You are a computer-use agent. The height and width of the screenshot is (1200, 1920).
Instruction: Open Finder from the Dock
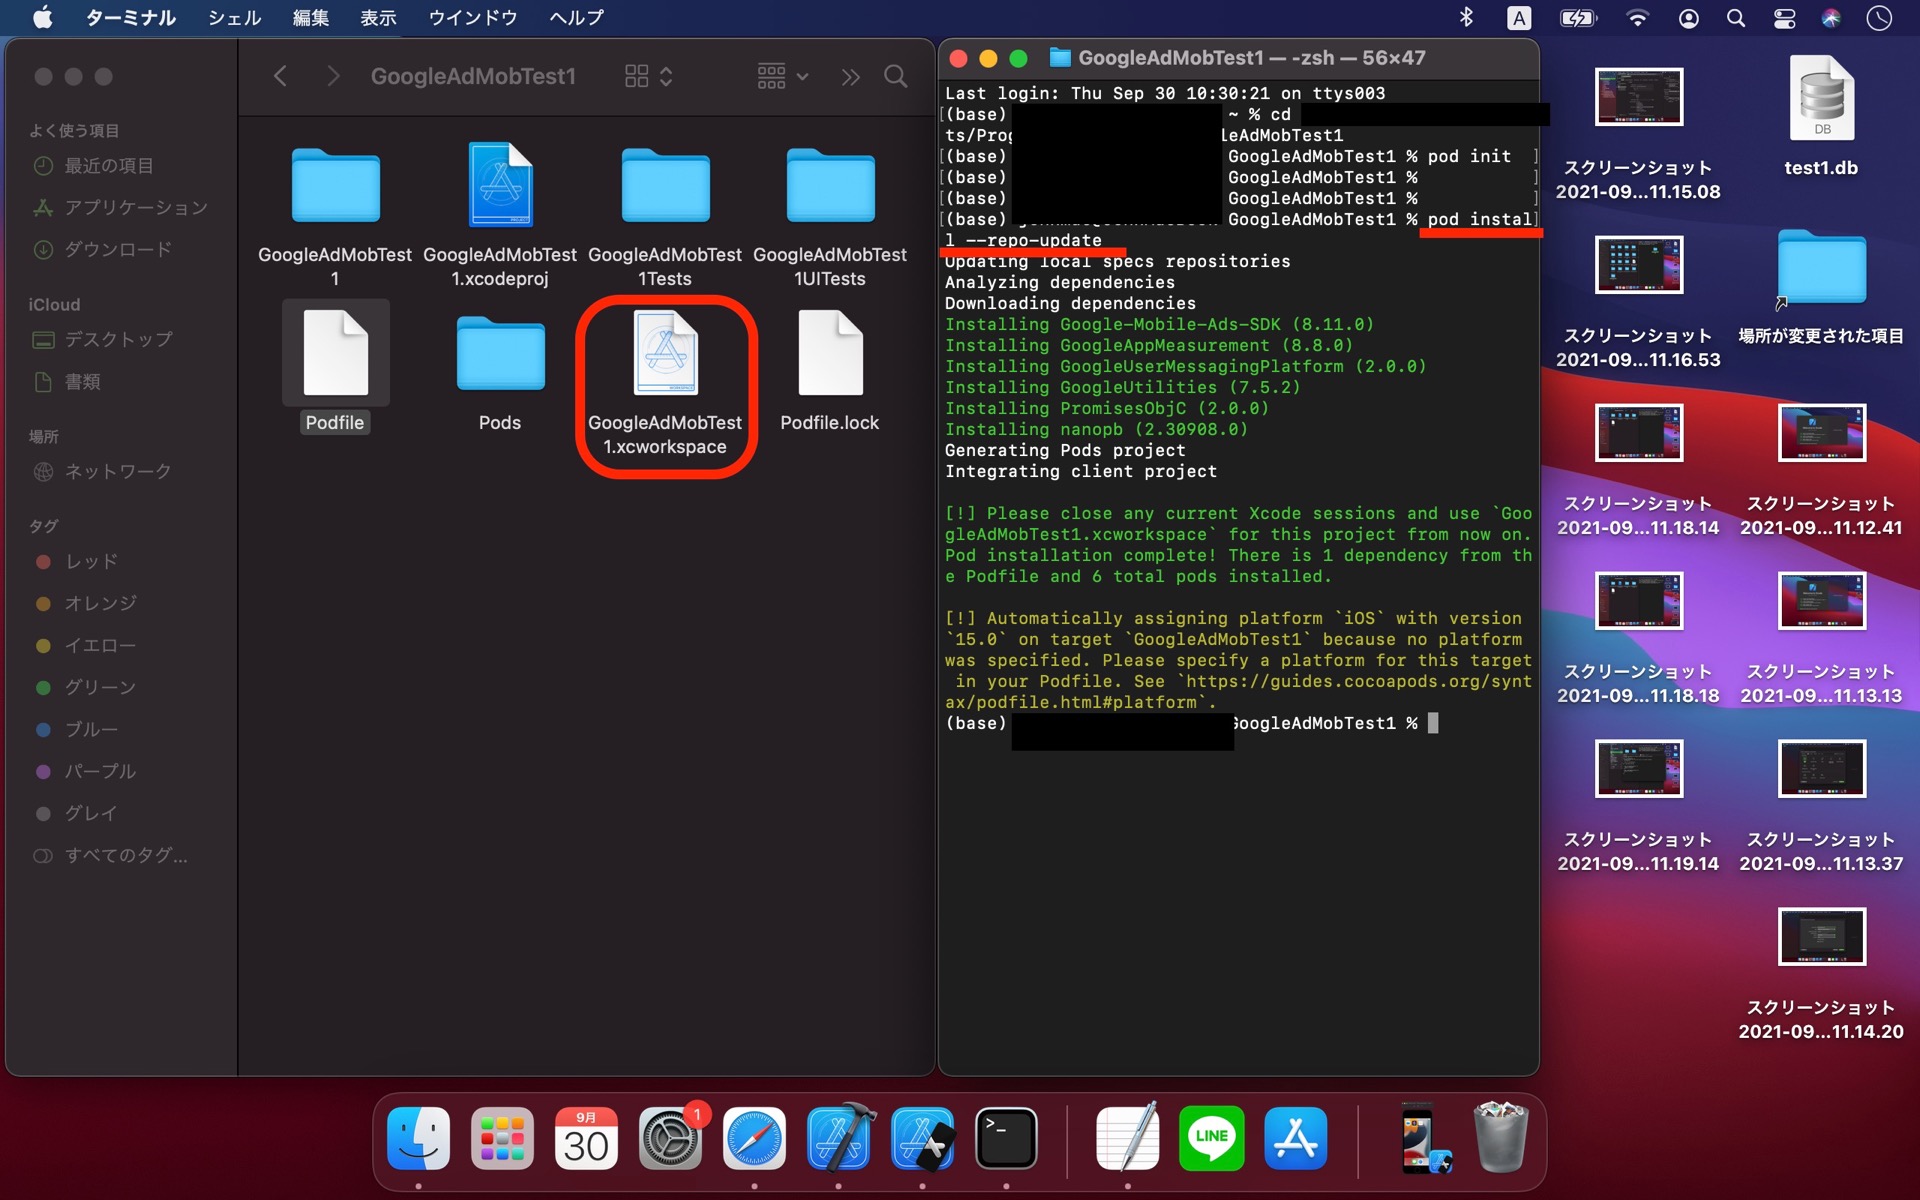pyautogui.click(x=418, y=1138)
